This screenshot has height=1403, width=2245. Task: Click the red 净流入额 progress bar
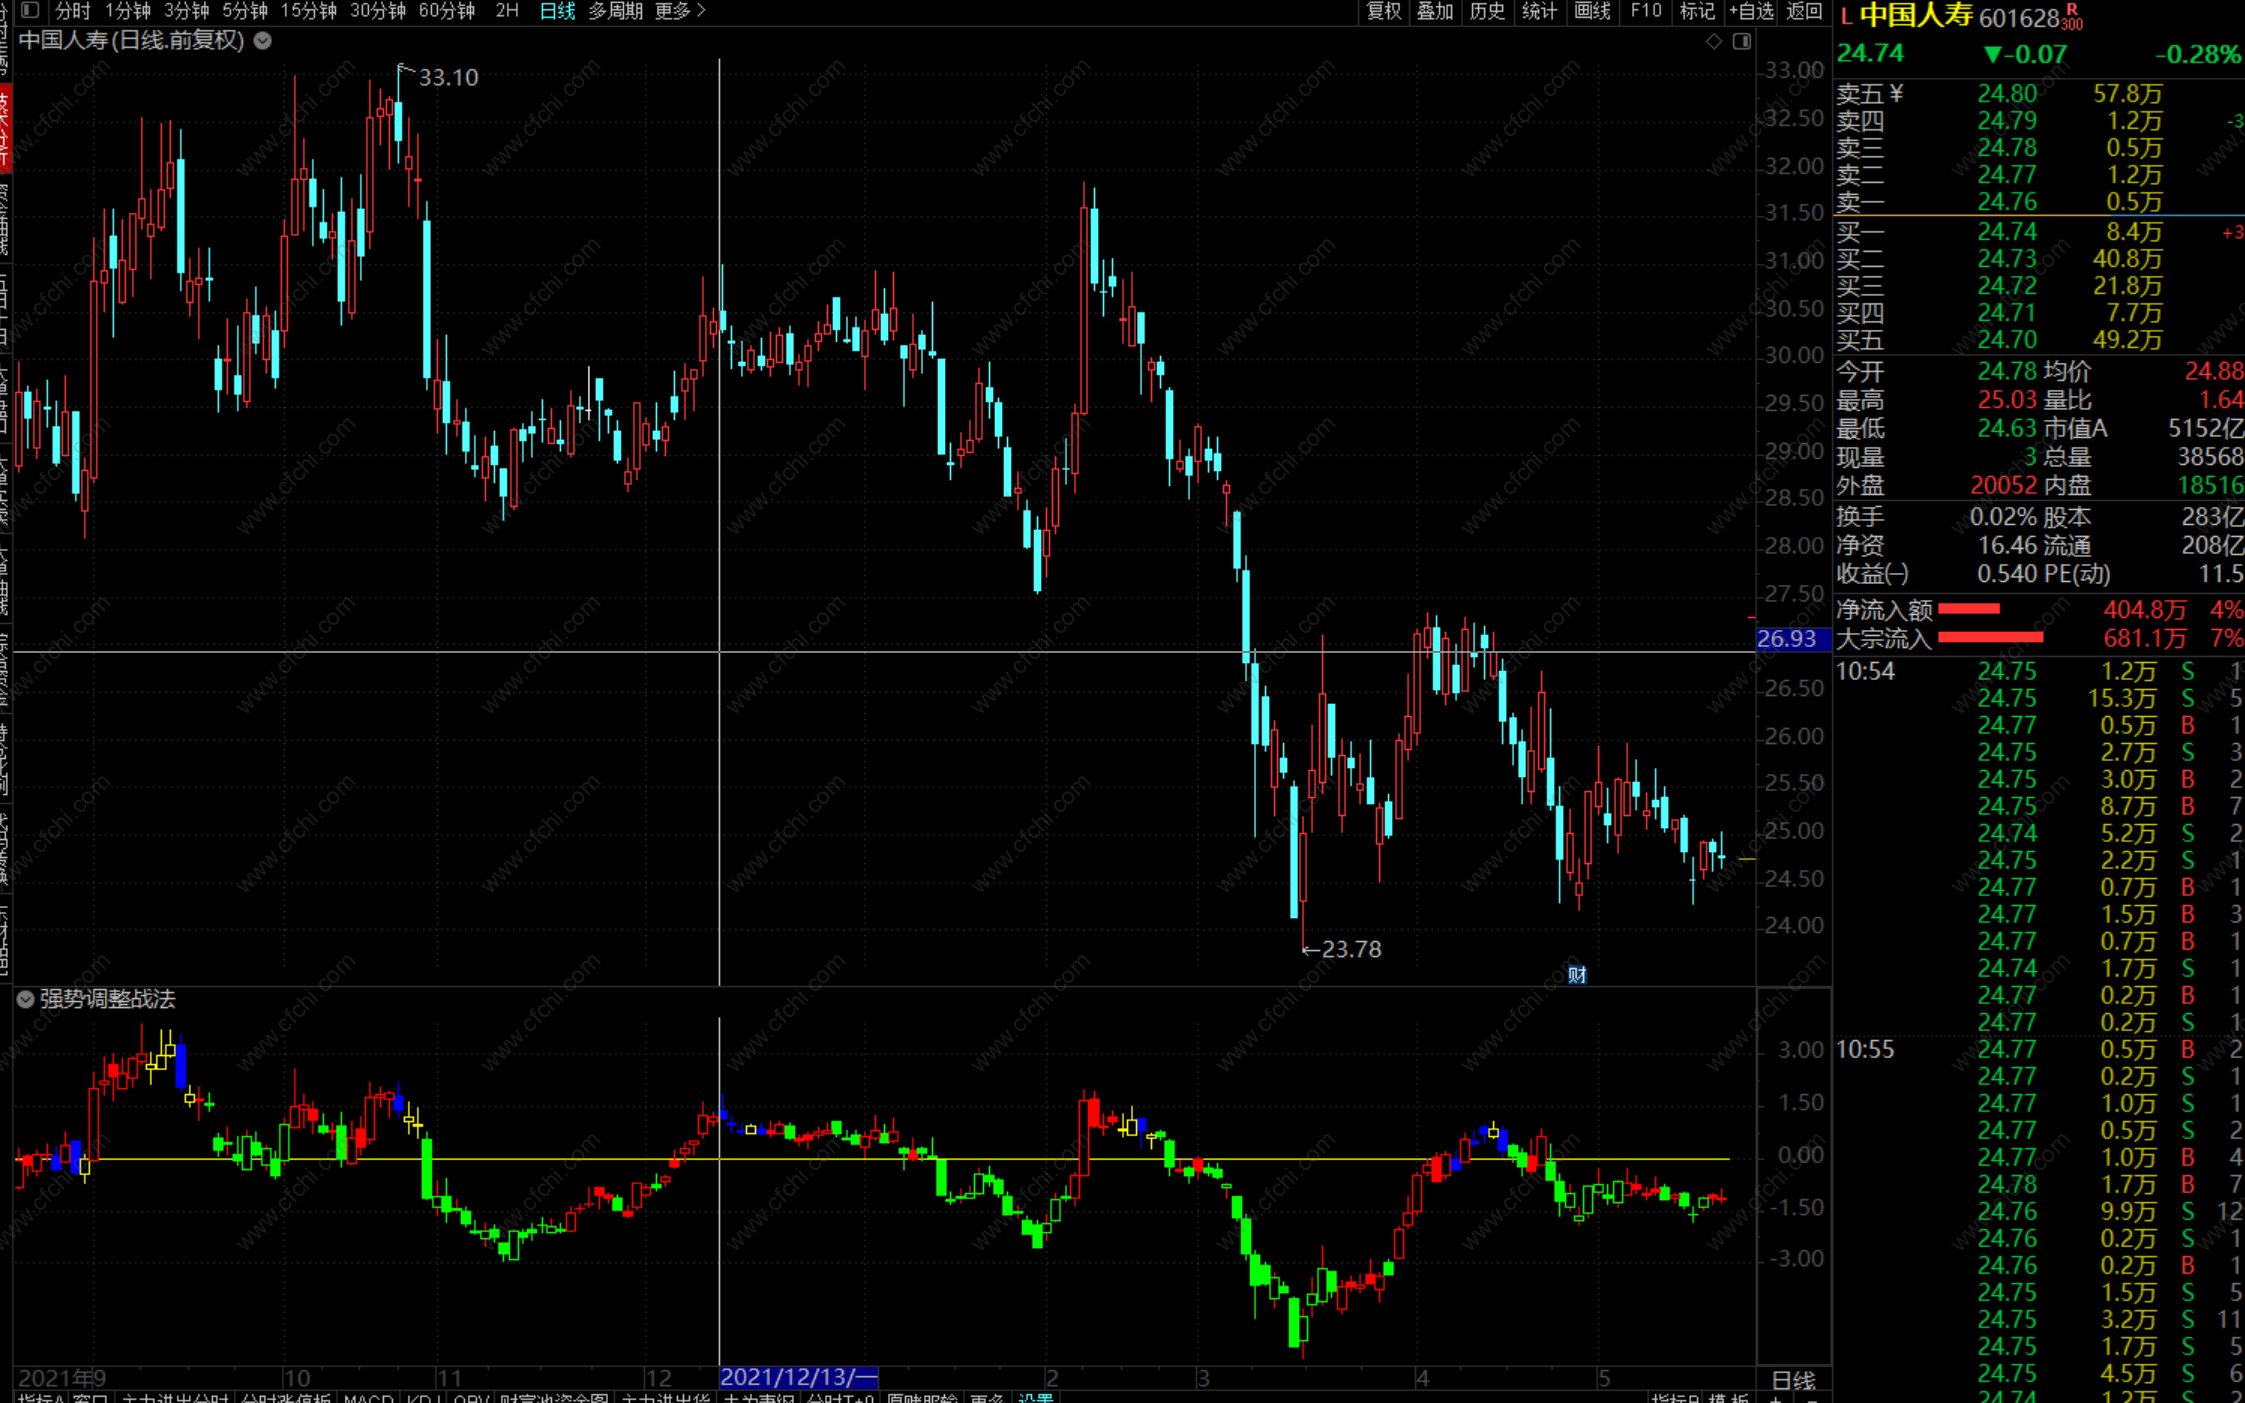(1968, 609)
